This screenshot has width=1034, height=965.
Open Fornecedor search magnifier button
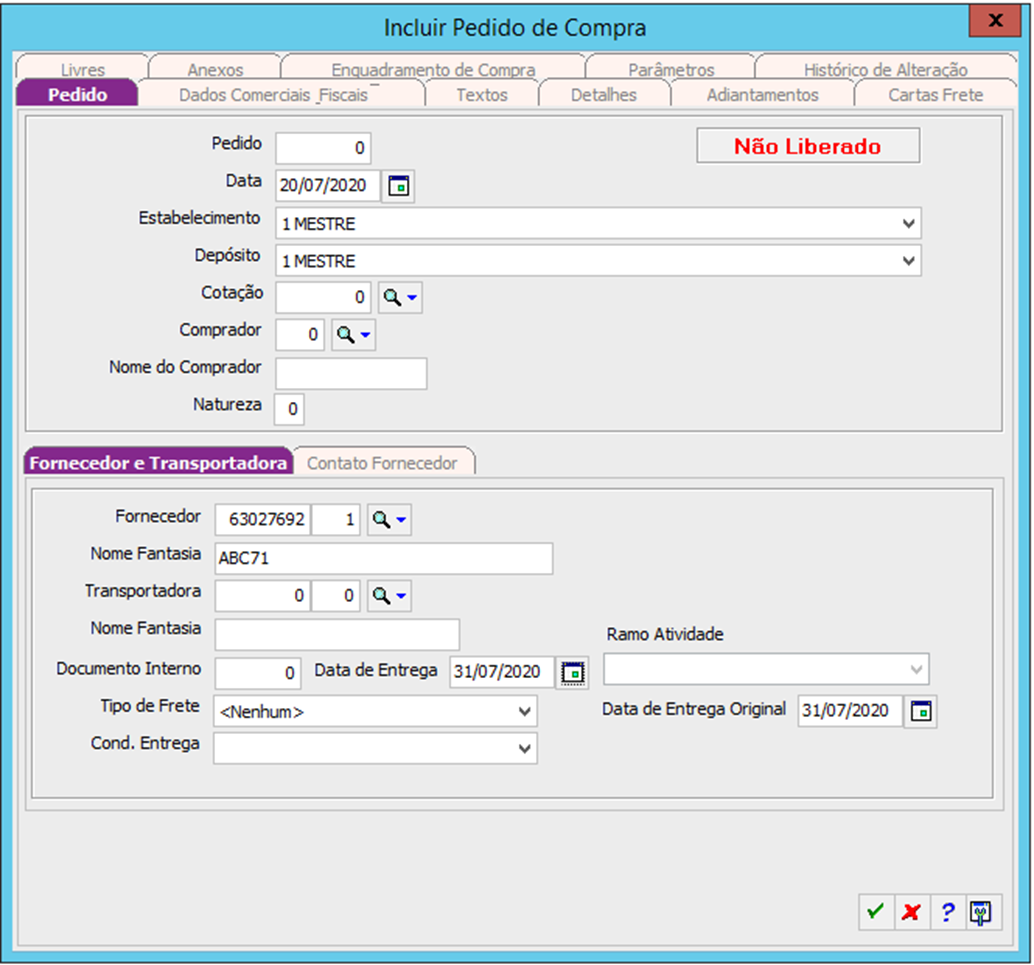(389, 520)
